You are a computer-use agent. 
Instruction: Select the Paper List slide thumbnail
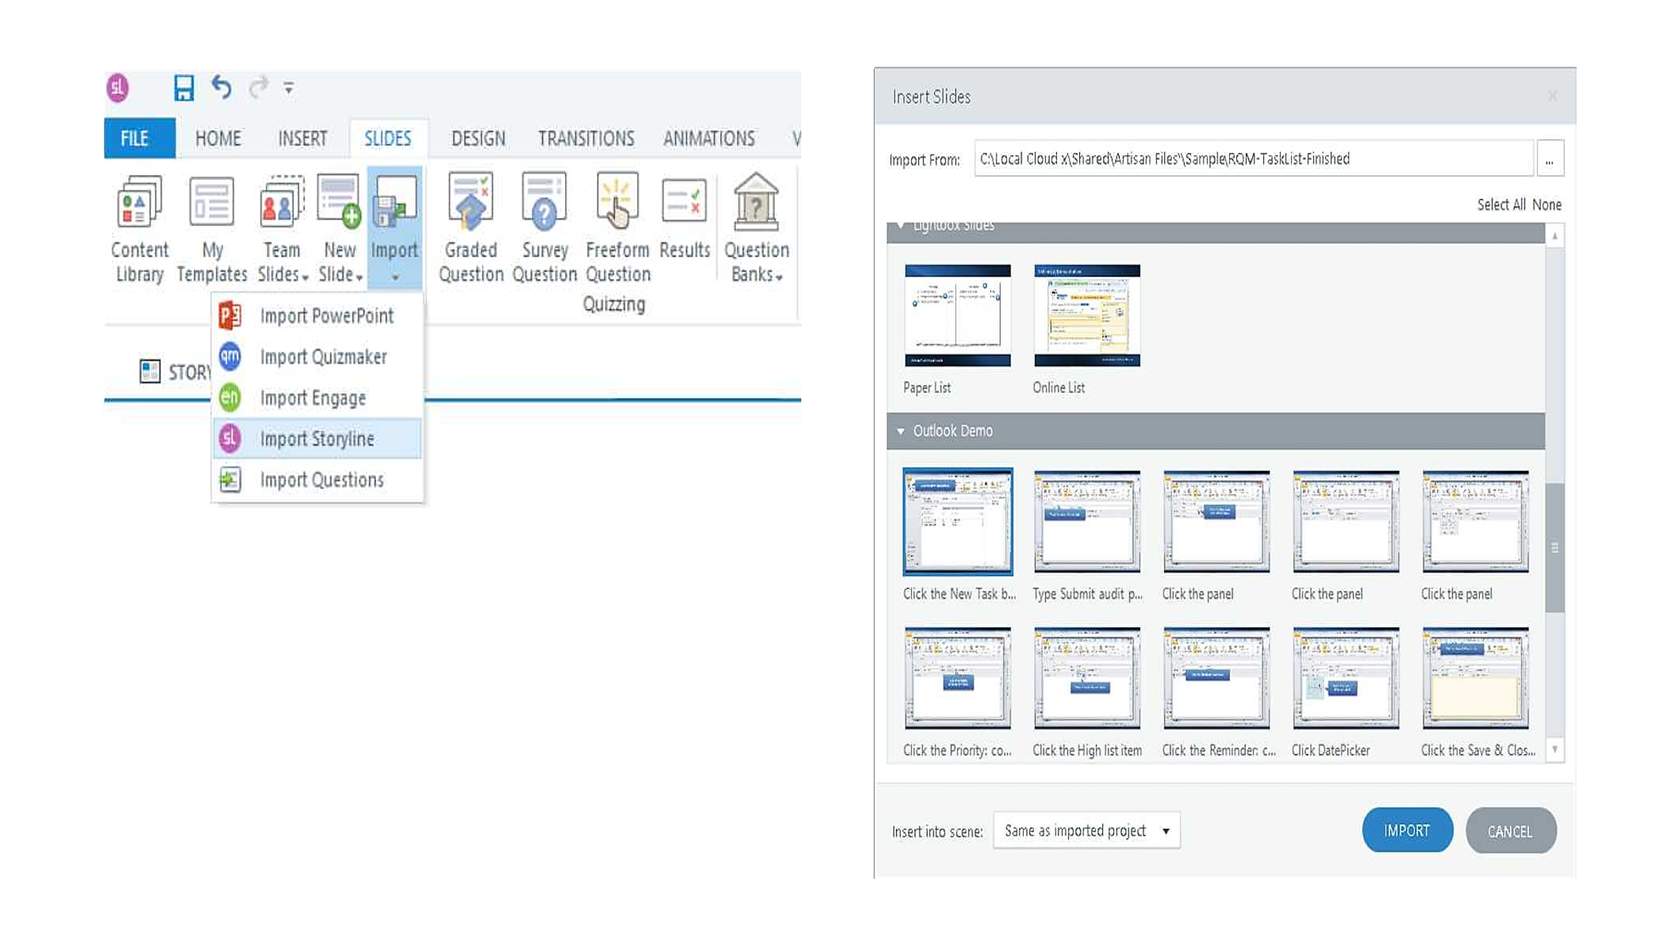tap(957, 316)
